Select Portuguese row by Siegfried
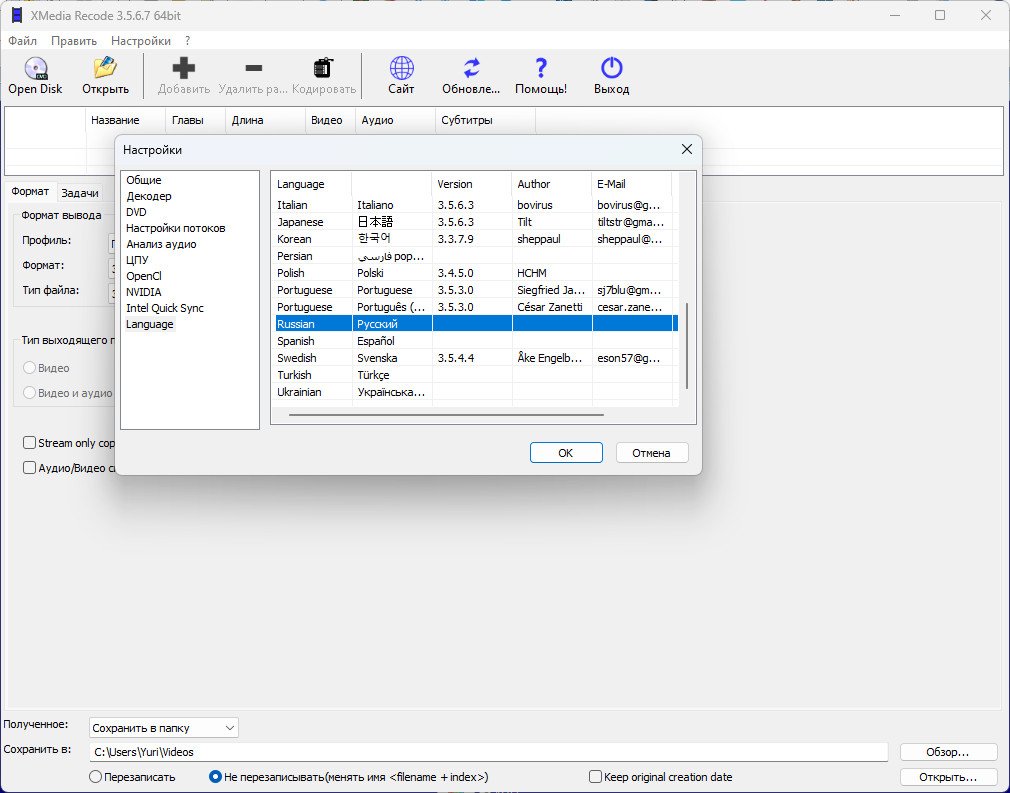The image size is (1010, 793). pyautogui.click(x=475, y=291)
